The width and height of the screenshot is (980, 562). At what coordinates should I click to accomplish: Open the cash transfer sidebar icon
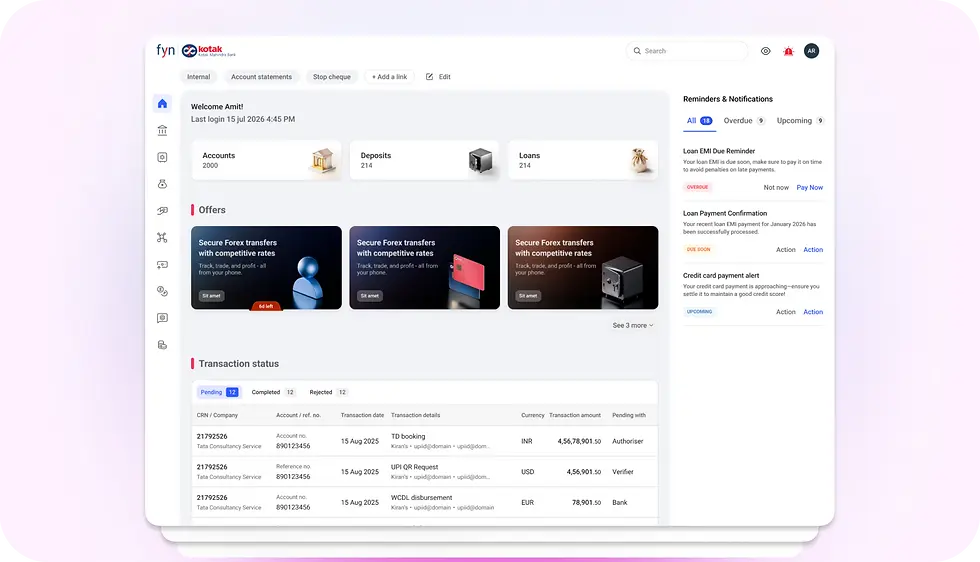pyautogui.click(x=162, y=264)
